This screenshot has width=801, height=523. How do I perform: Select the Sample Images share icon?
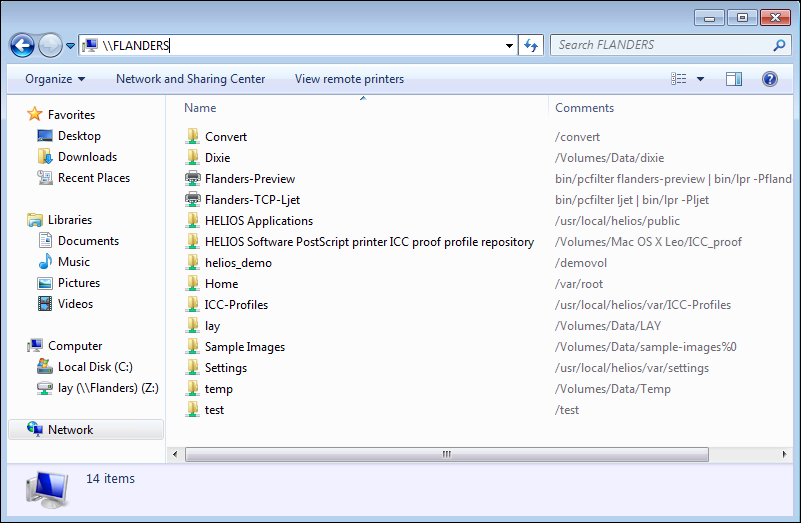pos(193,346)
